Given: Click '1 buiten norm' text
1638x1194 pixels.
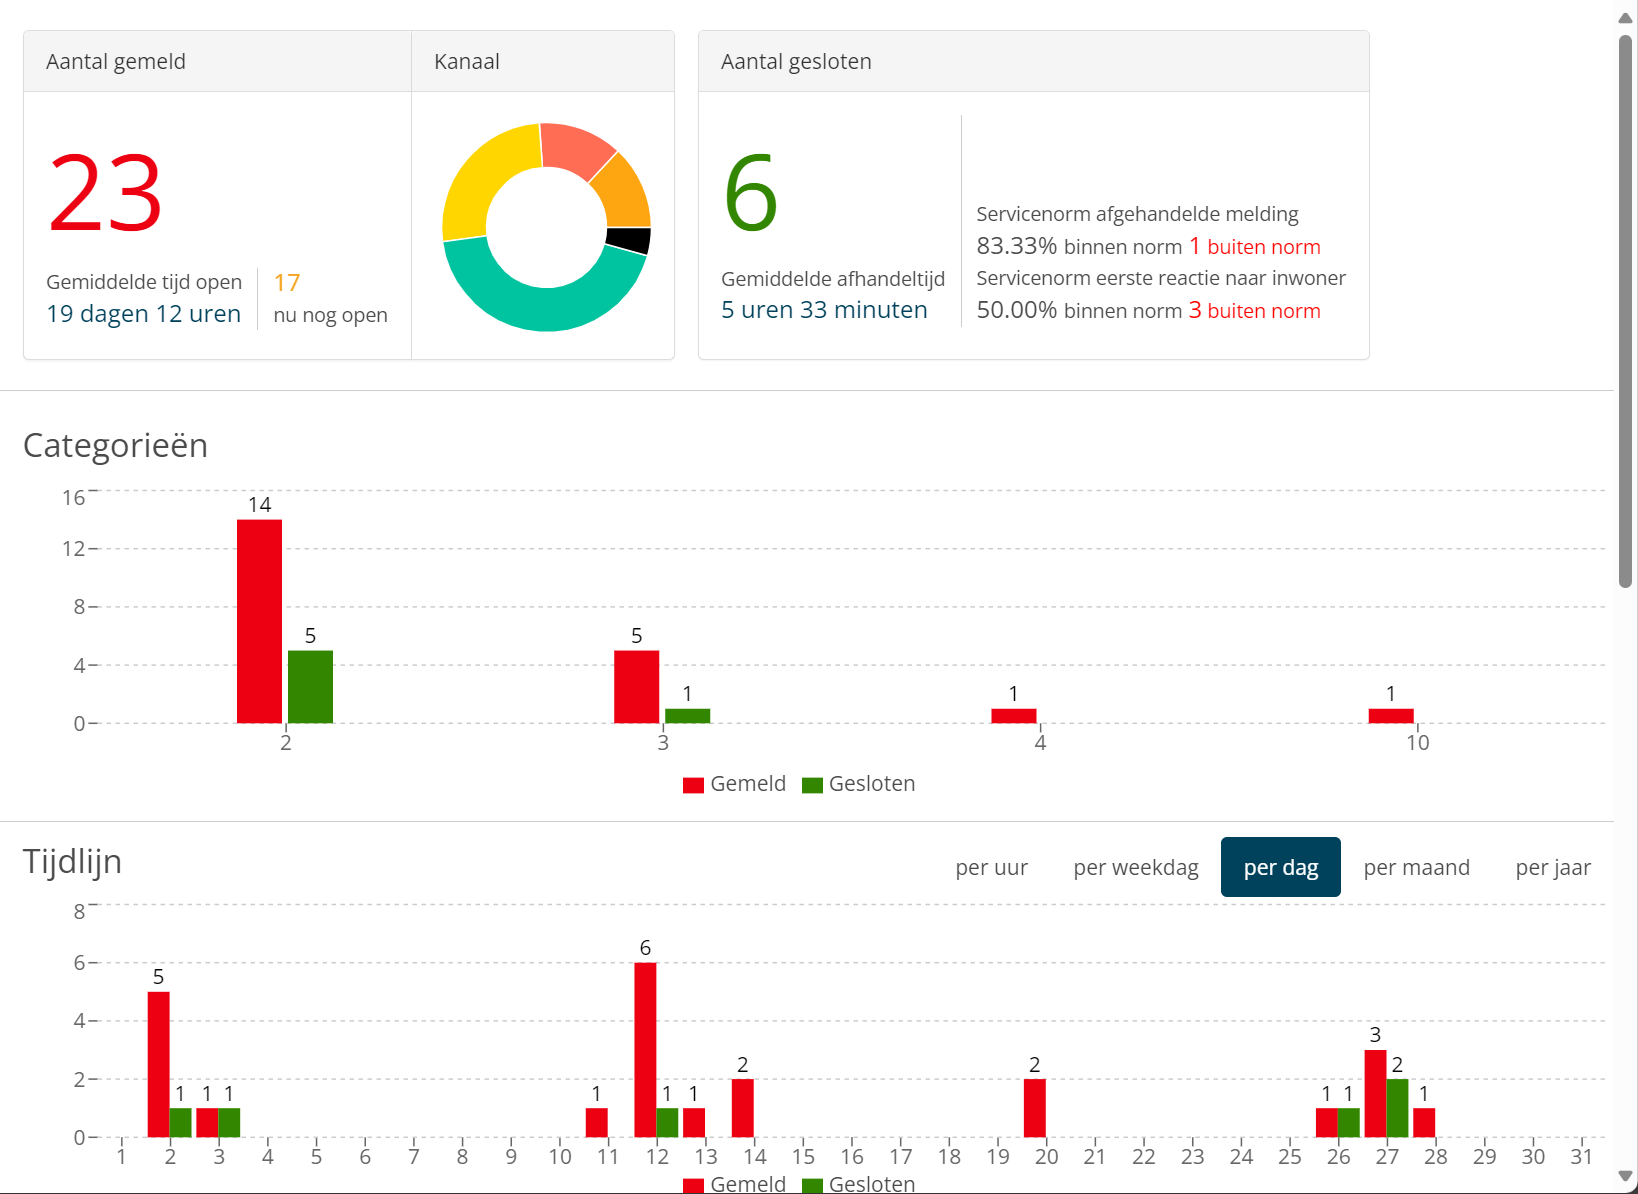Looking at the screenshot, I should click(x=1254, y=246).
